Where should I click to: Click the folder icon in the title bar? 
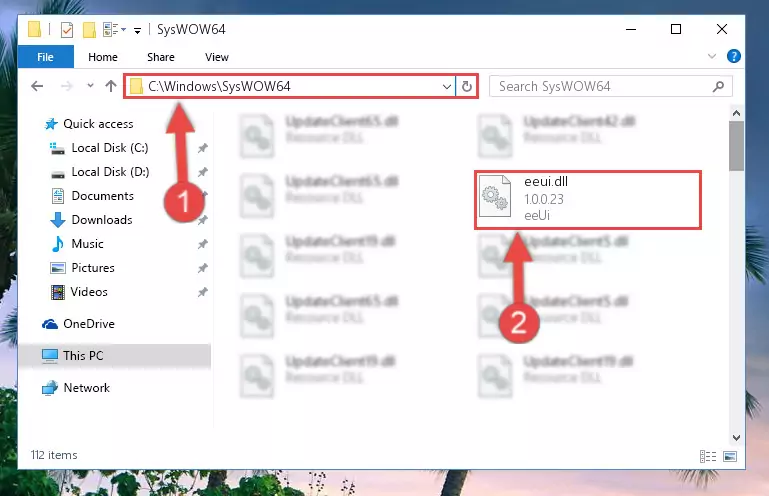(x=34, y=29)
